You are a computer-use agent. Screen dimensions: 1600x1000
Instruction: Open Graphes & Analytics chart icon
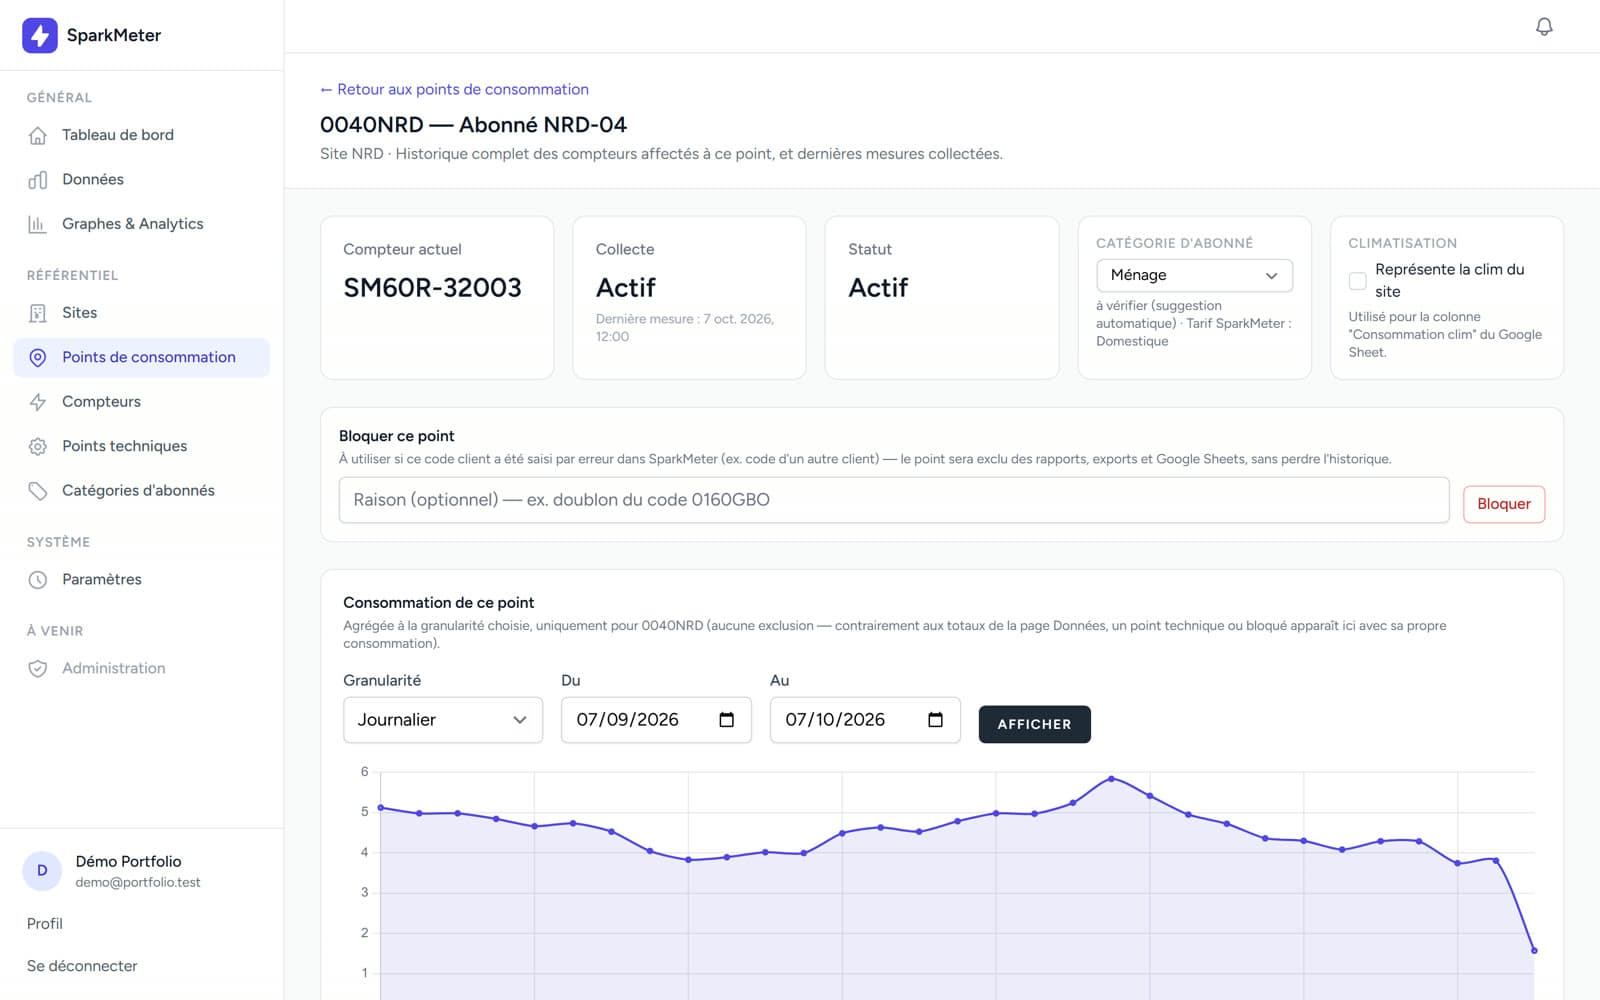(x=38, y=224)
